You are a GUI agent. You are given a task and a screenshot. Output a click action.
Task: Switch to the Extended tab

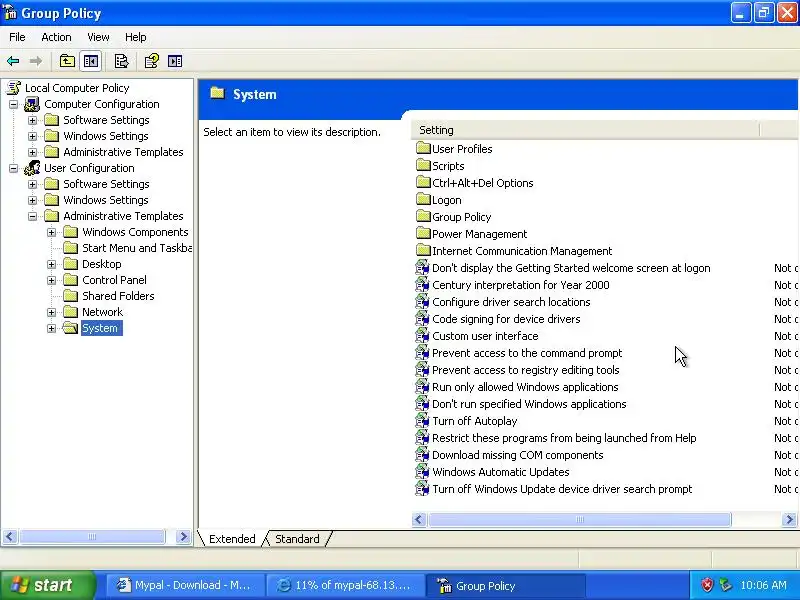click(x=232, y=539)
